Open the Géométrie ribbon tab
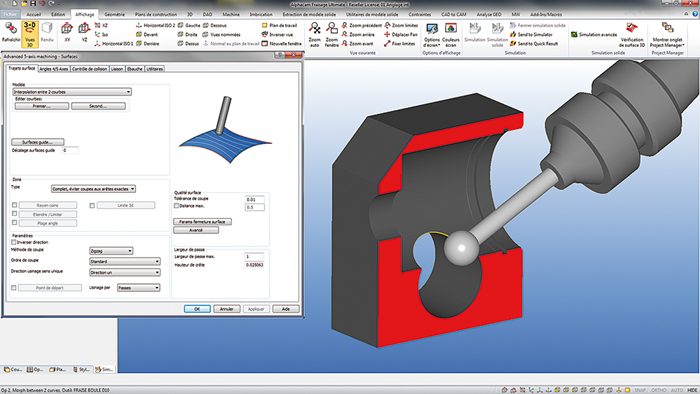 click(114, 14)
